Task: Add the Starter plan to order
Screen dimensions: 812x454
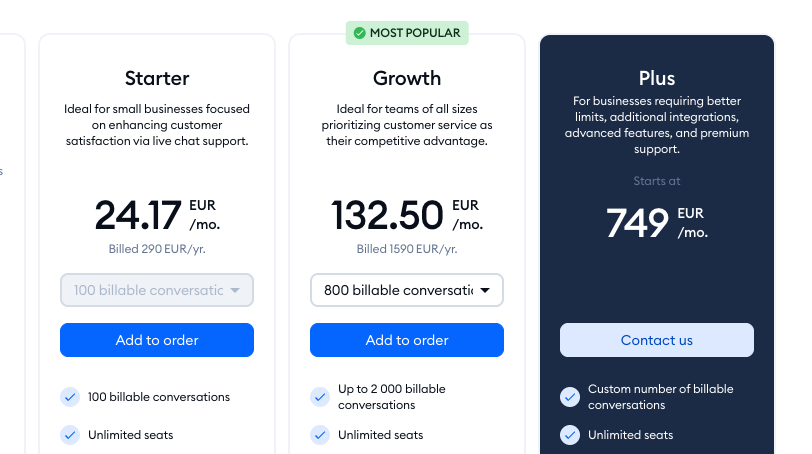Action: (157, 340)
